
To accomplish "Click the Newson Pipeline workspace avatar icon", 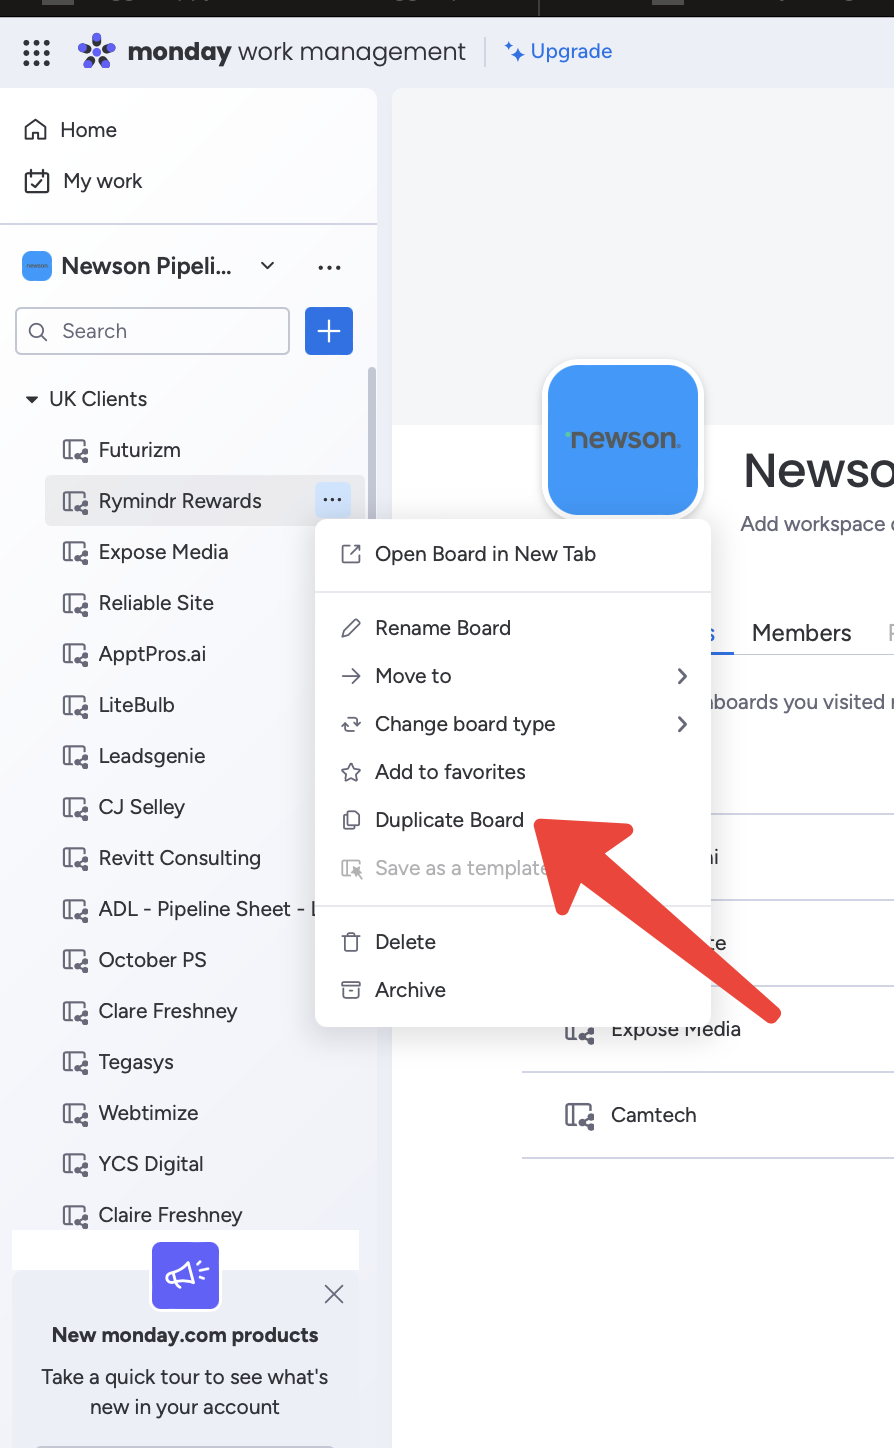I will tap(37, 266).
